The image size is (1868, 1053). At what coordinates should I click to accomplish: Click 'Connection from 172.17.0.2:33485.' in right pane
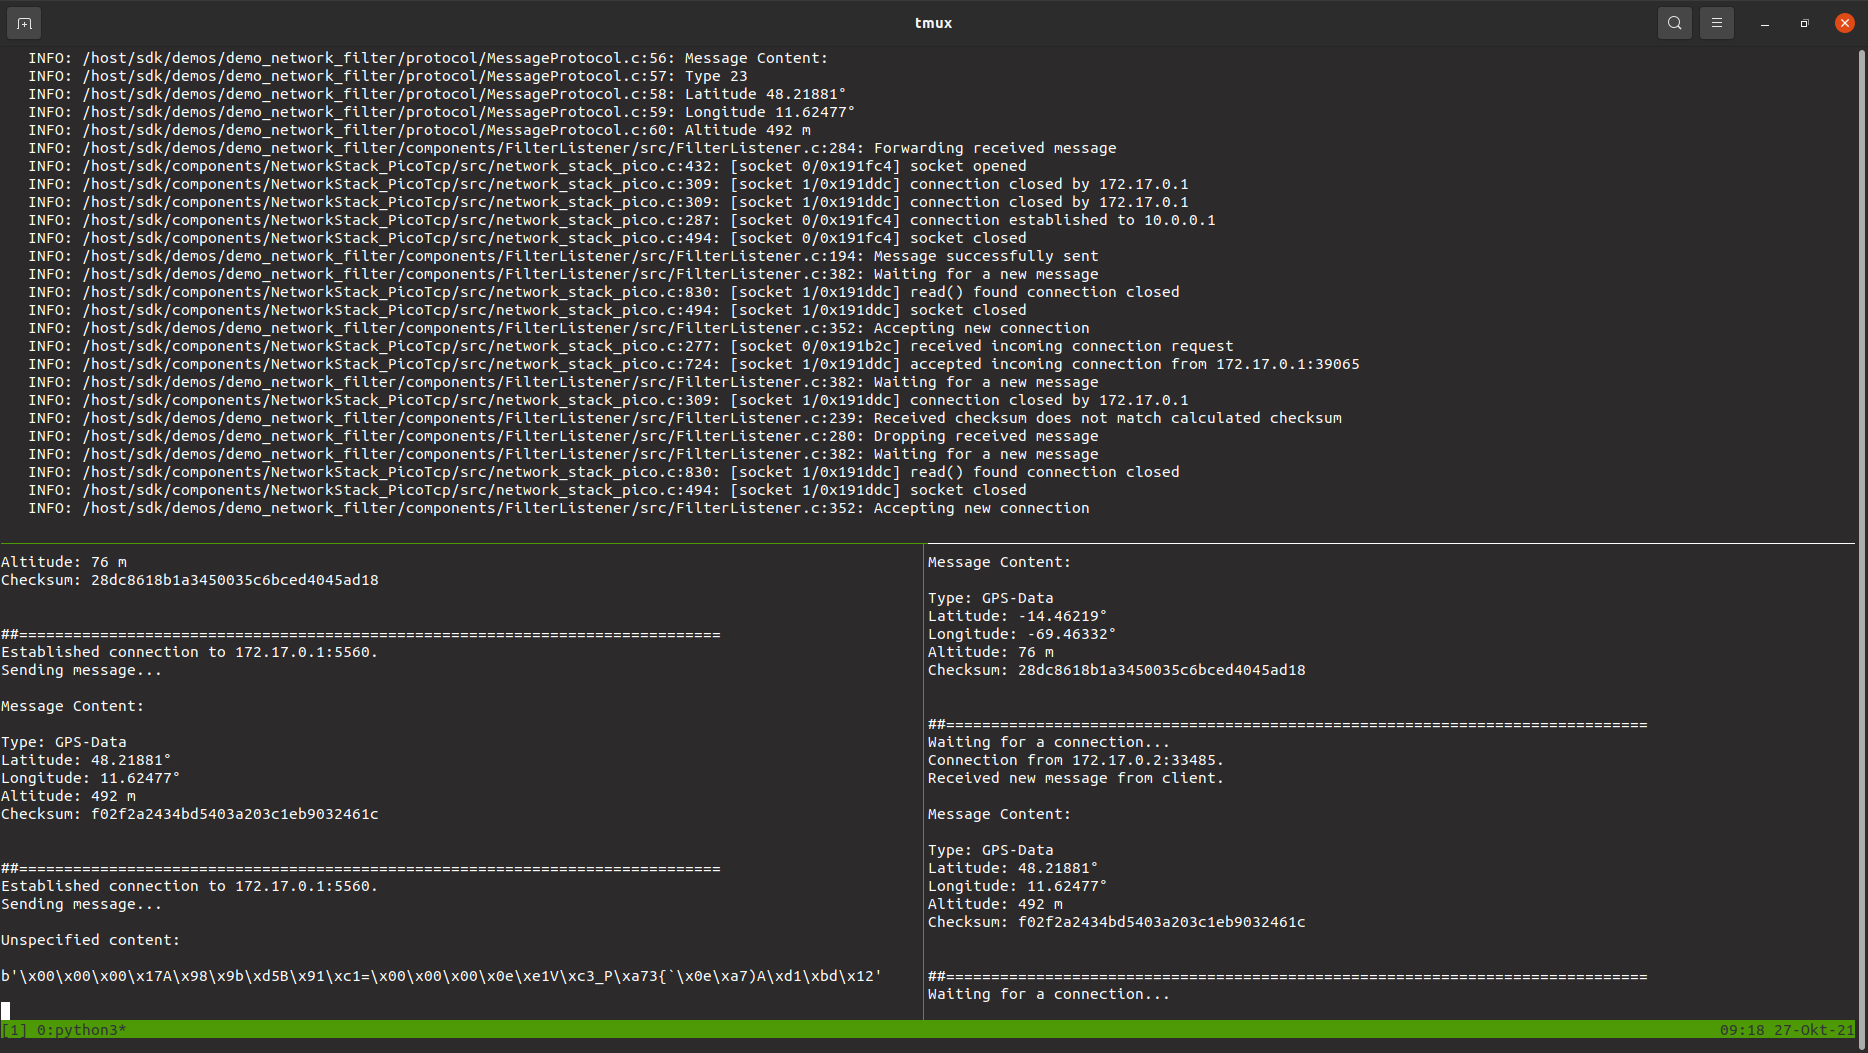coord(1076,760)
